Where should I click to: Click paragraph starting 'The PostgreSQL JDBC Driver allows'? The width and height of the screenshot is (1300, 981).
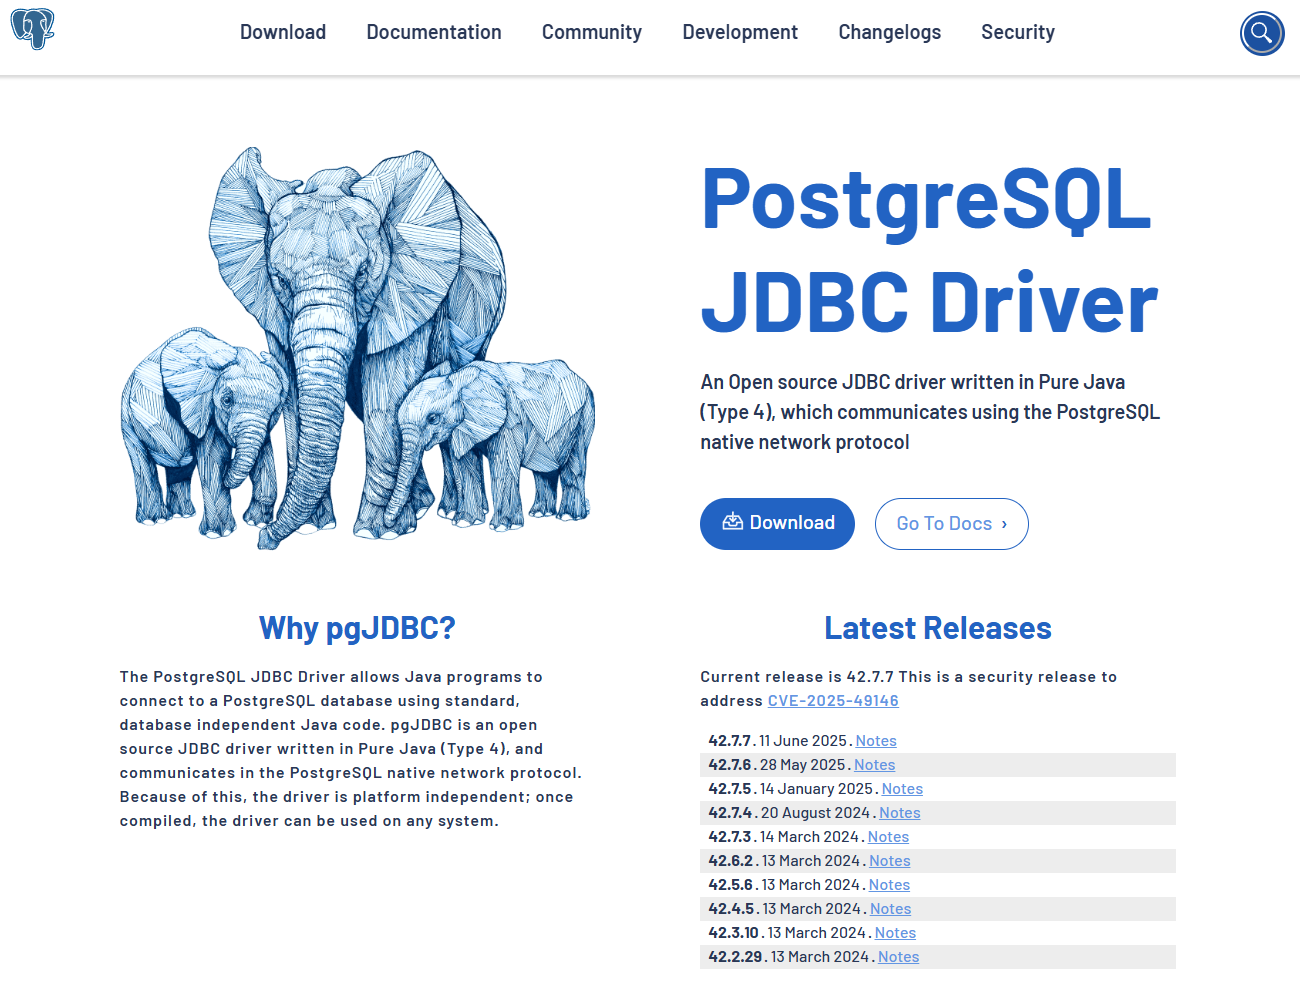351,749
